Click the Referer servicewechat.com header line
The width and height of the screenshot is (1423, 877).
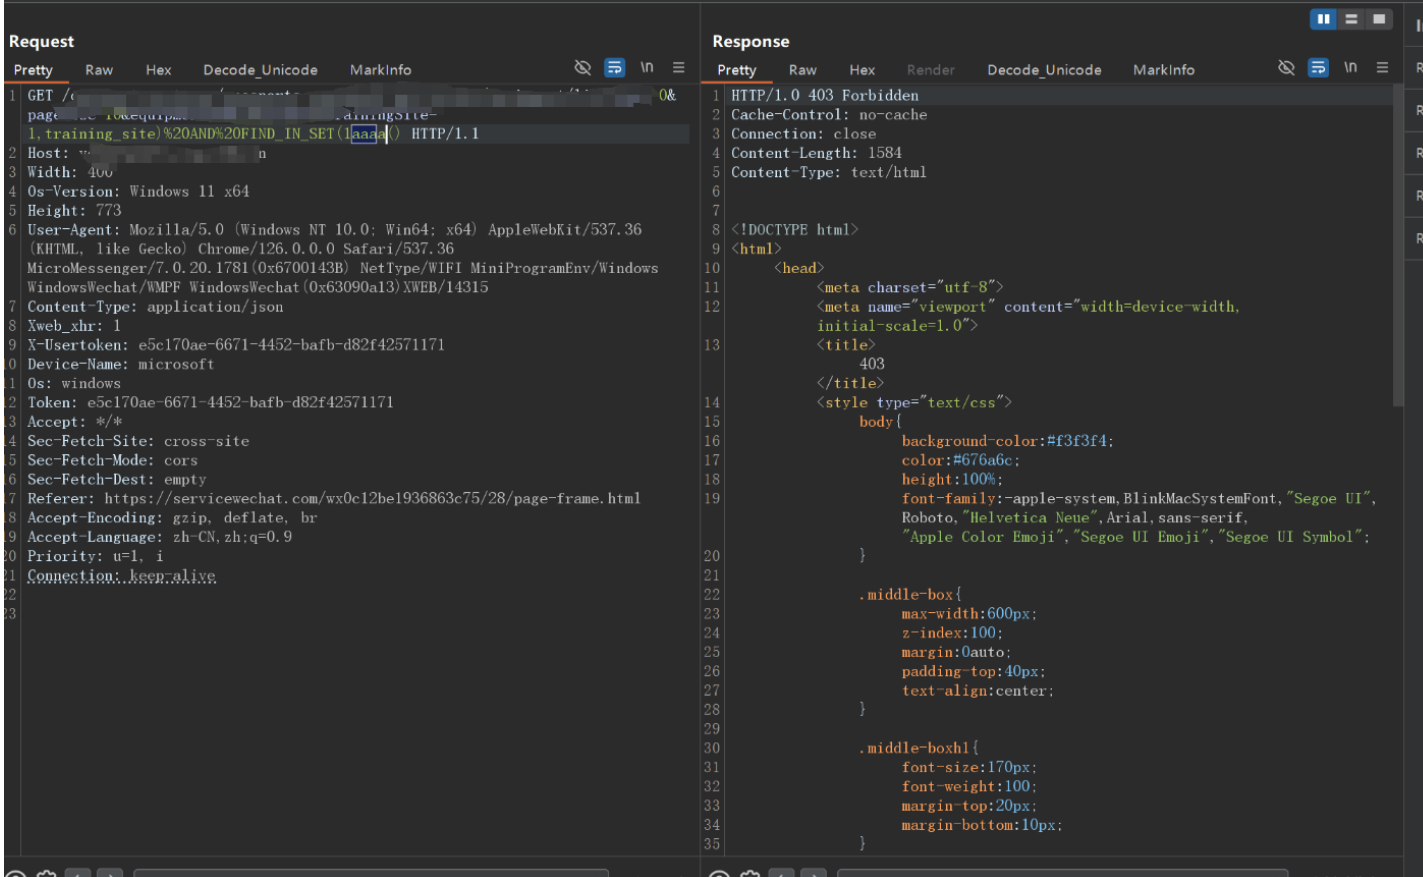[334, 498]
